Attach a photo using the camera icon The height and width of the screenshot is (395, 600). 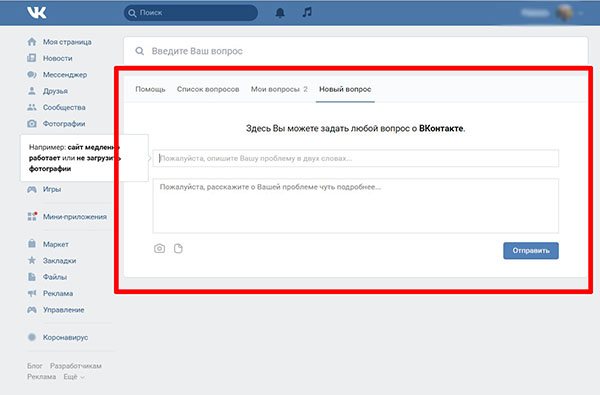point(160,248)
